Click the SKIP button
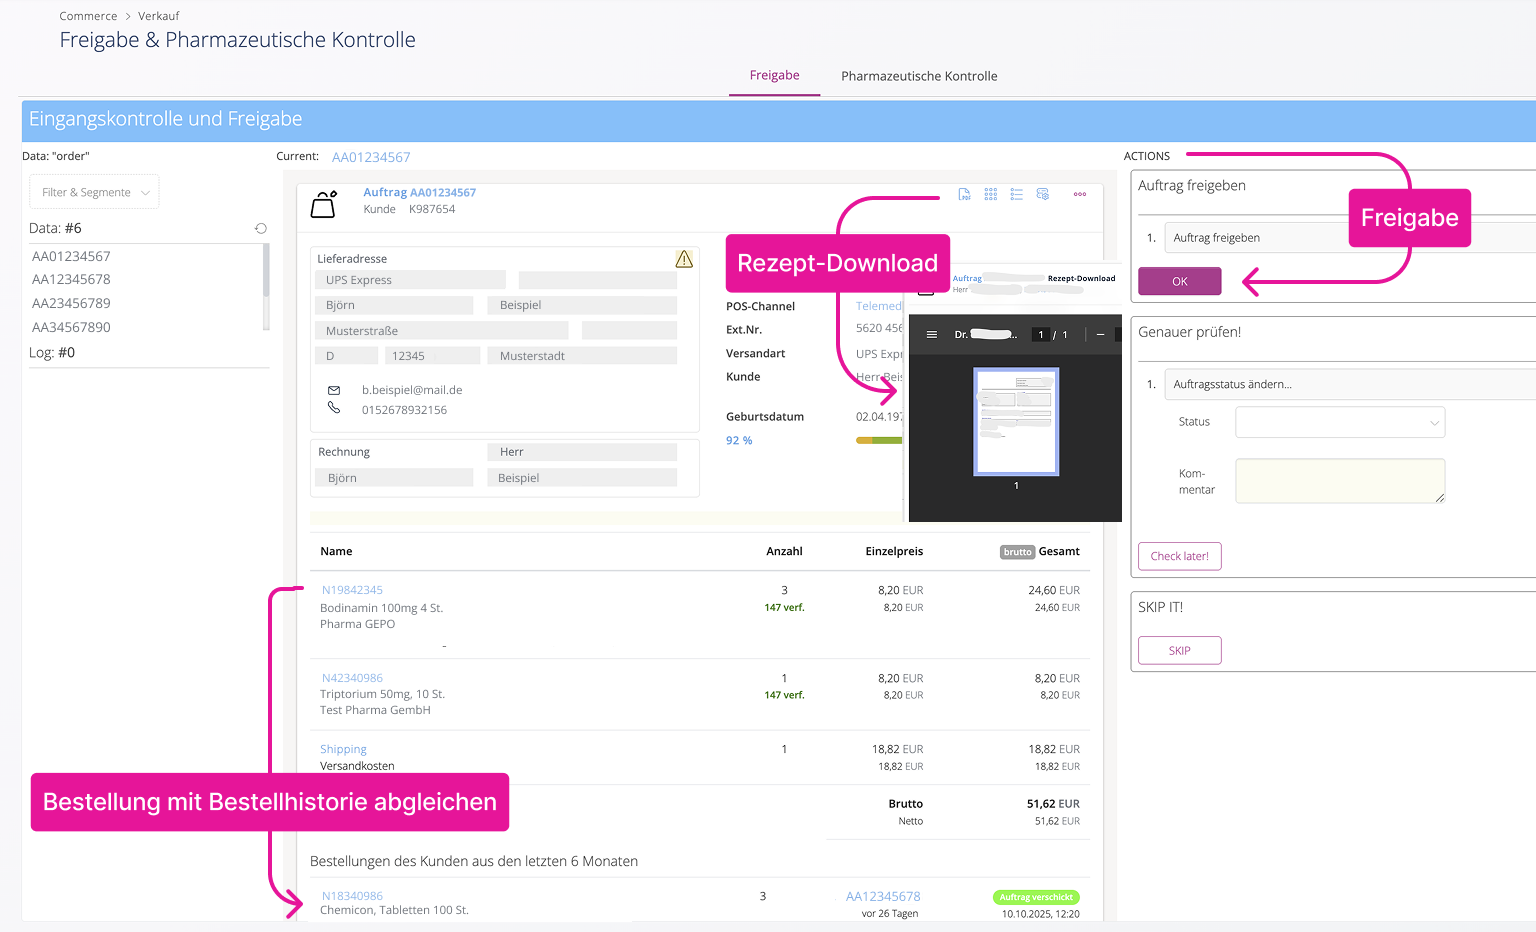The height and width of the screenshot is (932, 1536). 1179,651
